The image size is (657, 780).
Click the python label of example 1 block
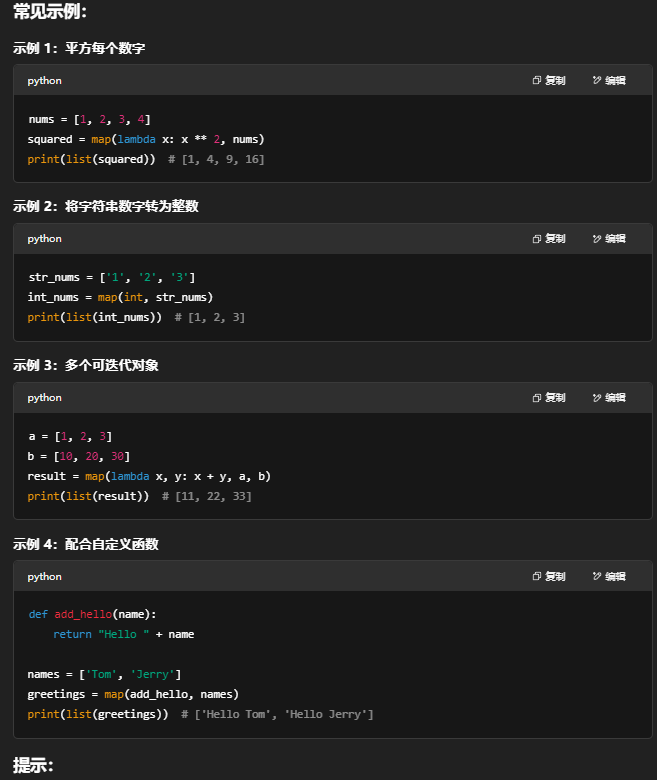pyautogui.click(x=44, y=81)
